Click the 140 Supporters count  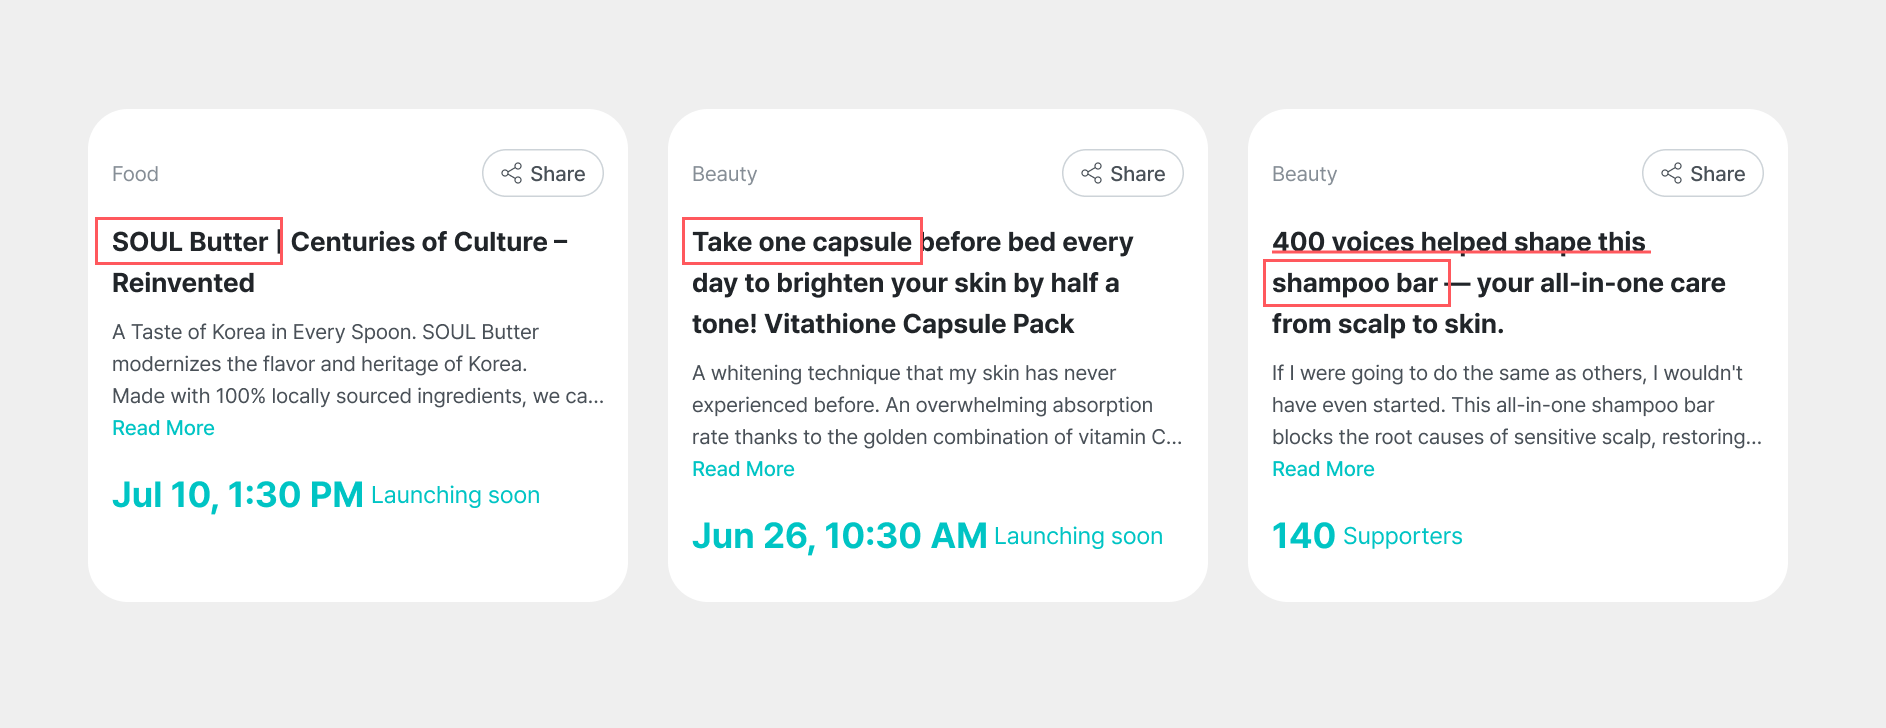1366,536
